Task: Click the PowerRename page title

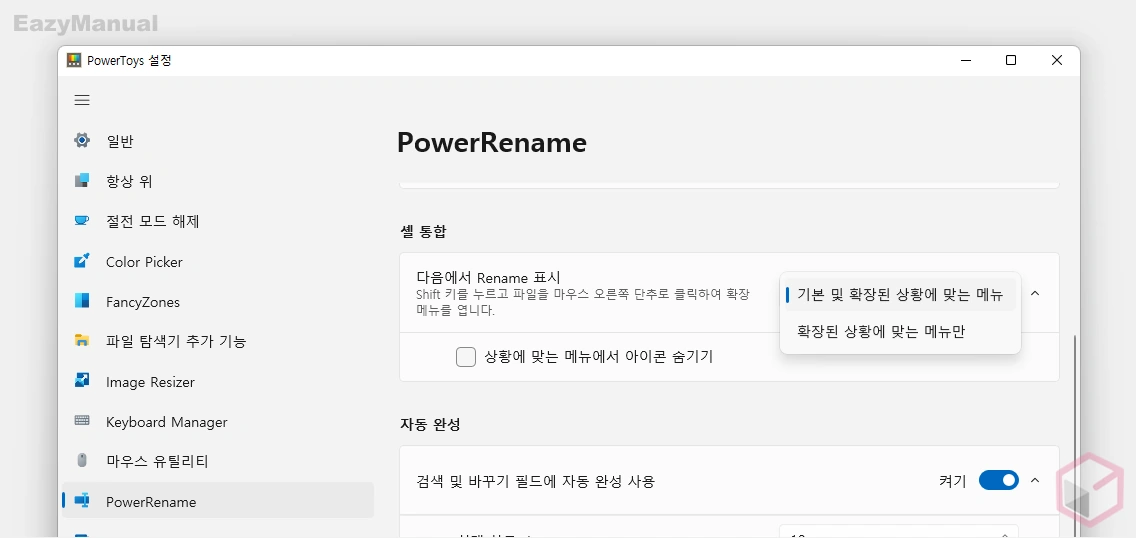Action: click(492, 143)
